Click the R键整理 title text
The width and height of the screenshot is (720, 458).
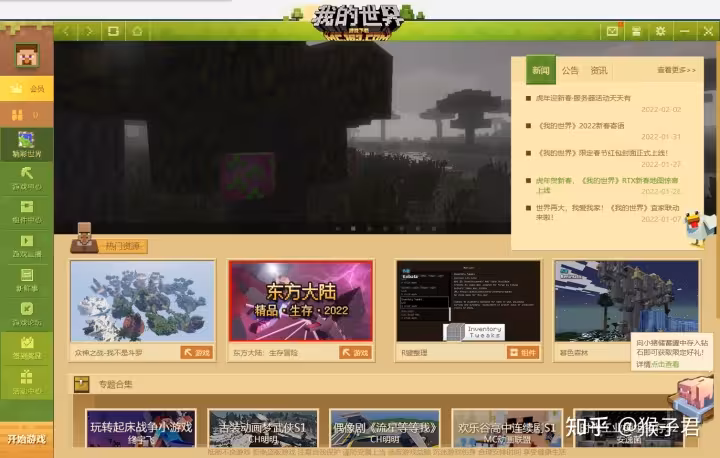pyautogui.click(x=414, y=353)
